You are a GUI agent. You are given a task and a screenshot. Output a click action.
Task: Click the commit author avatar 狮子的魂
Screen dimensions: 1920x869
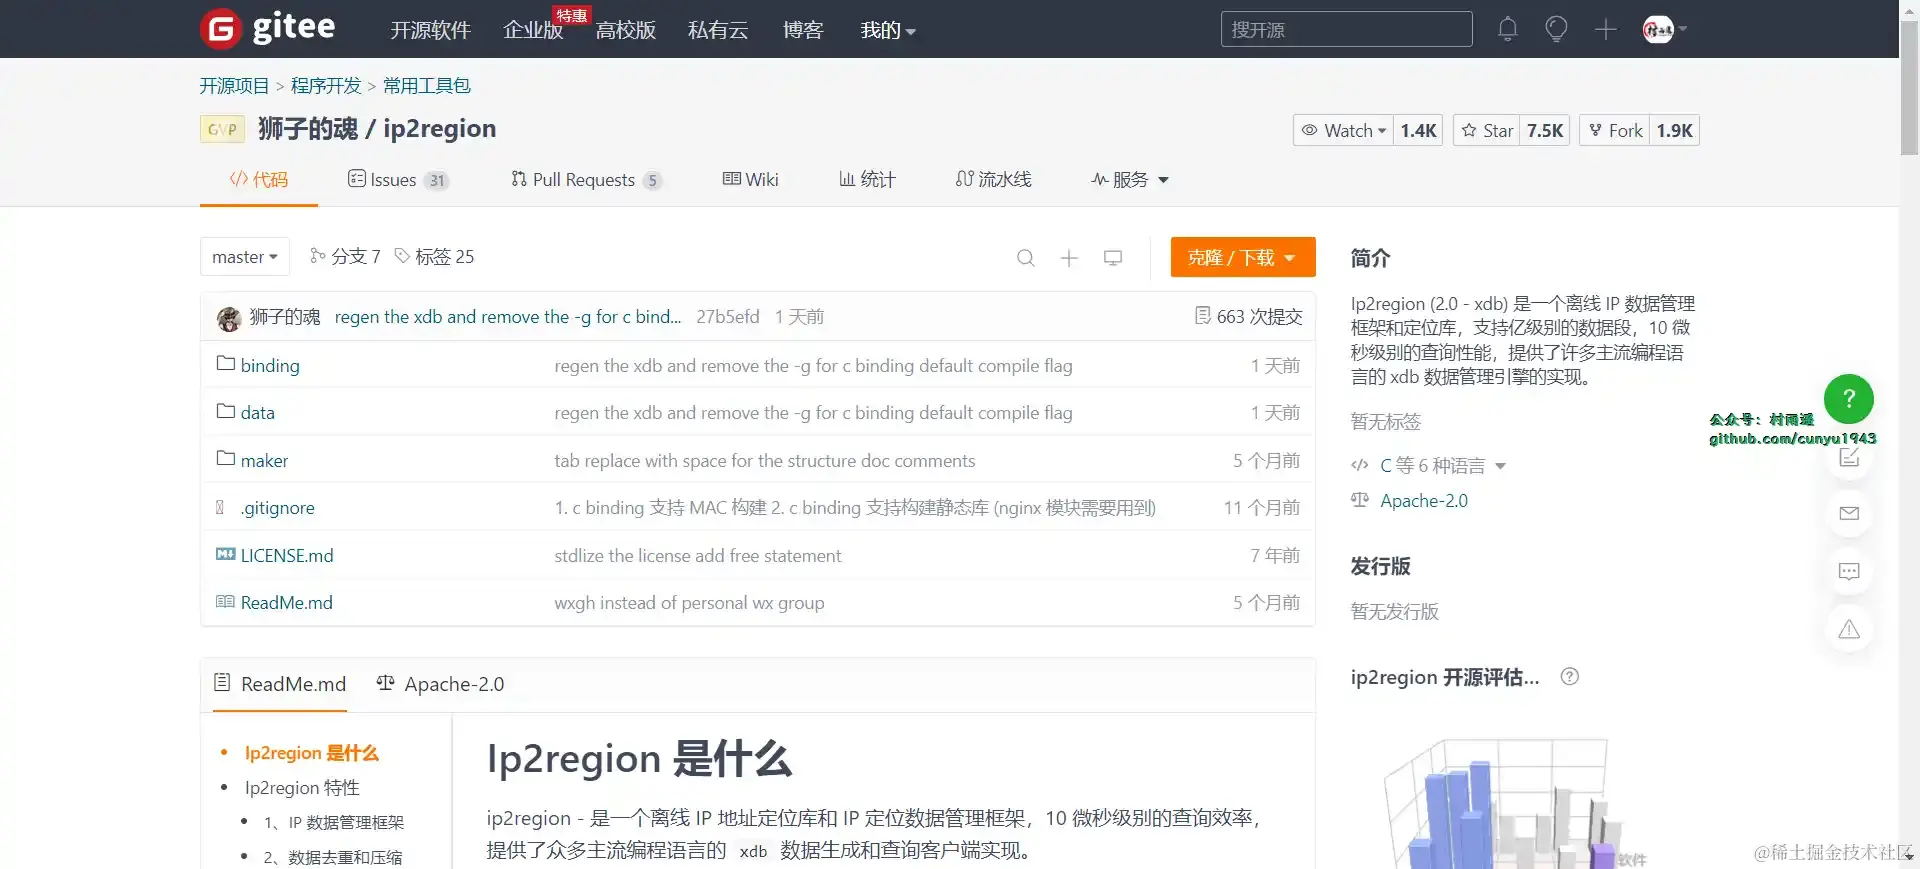tap(229, 318)
